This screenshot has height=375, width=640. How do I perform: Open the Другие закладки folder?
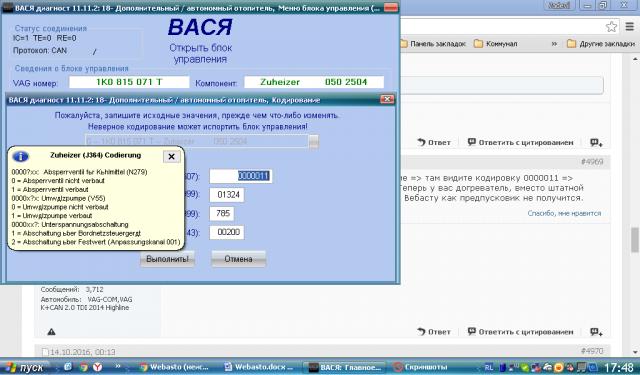point(601,44)
